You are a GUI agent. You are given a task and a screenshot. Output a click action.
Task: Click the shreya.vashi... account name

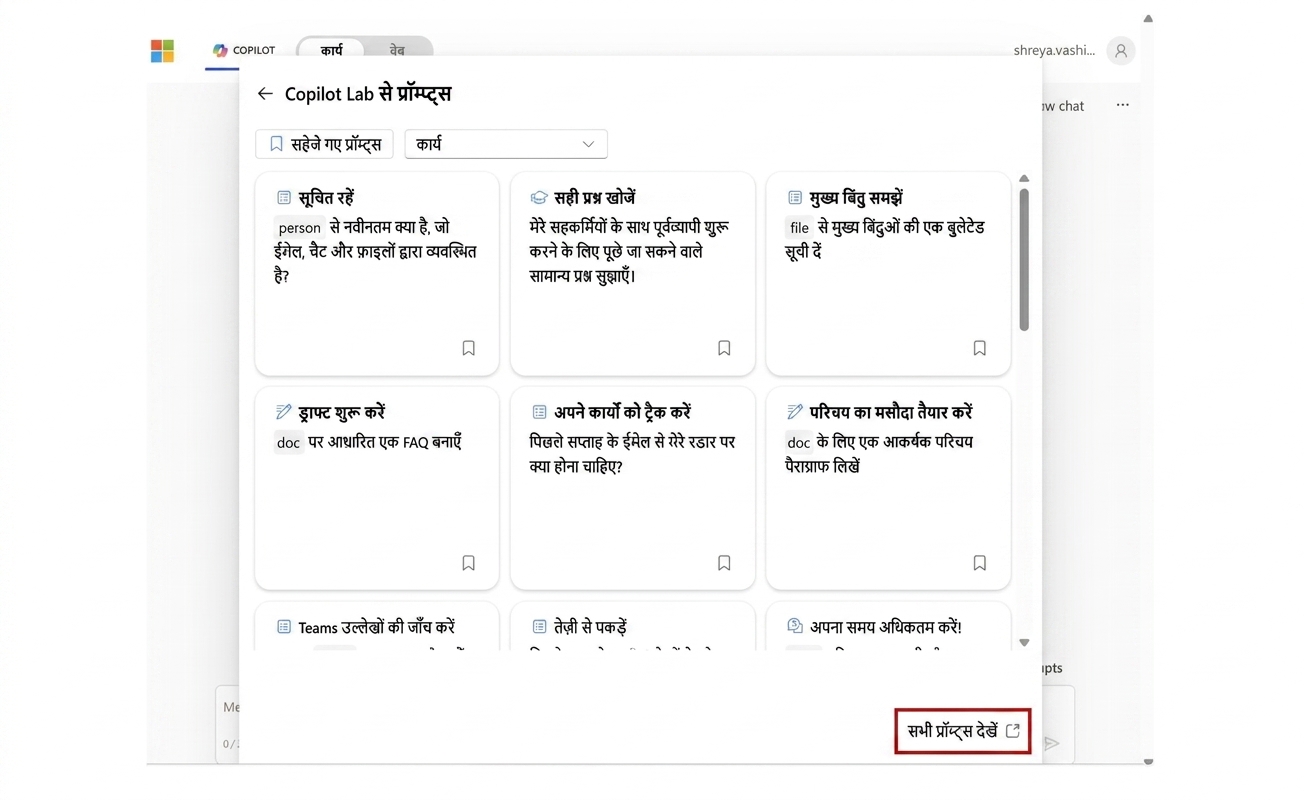click(1054, 50)
